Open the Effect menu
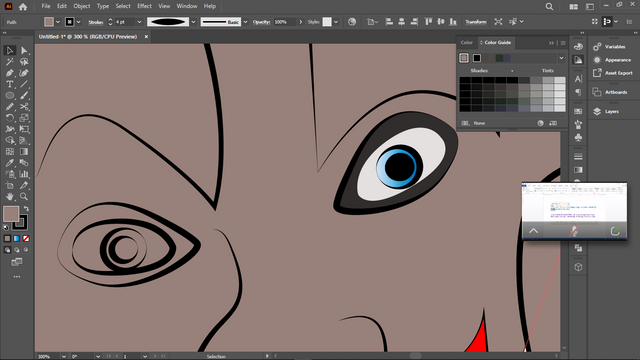Image resolution: width=640 pixels, height=360 pixels. [144, 6]
